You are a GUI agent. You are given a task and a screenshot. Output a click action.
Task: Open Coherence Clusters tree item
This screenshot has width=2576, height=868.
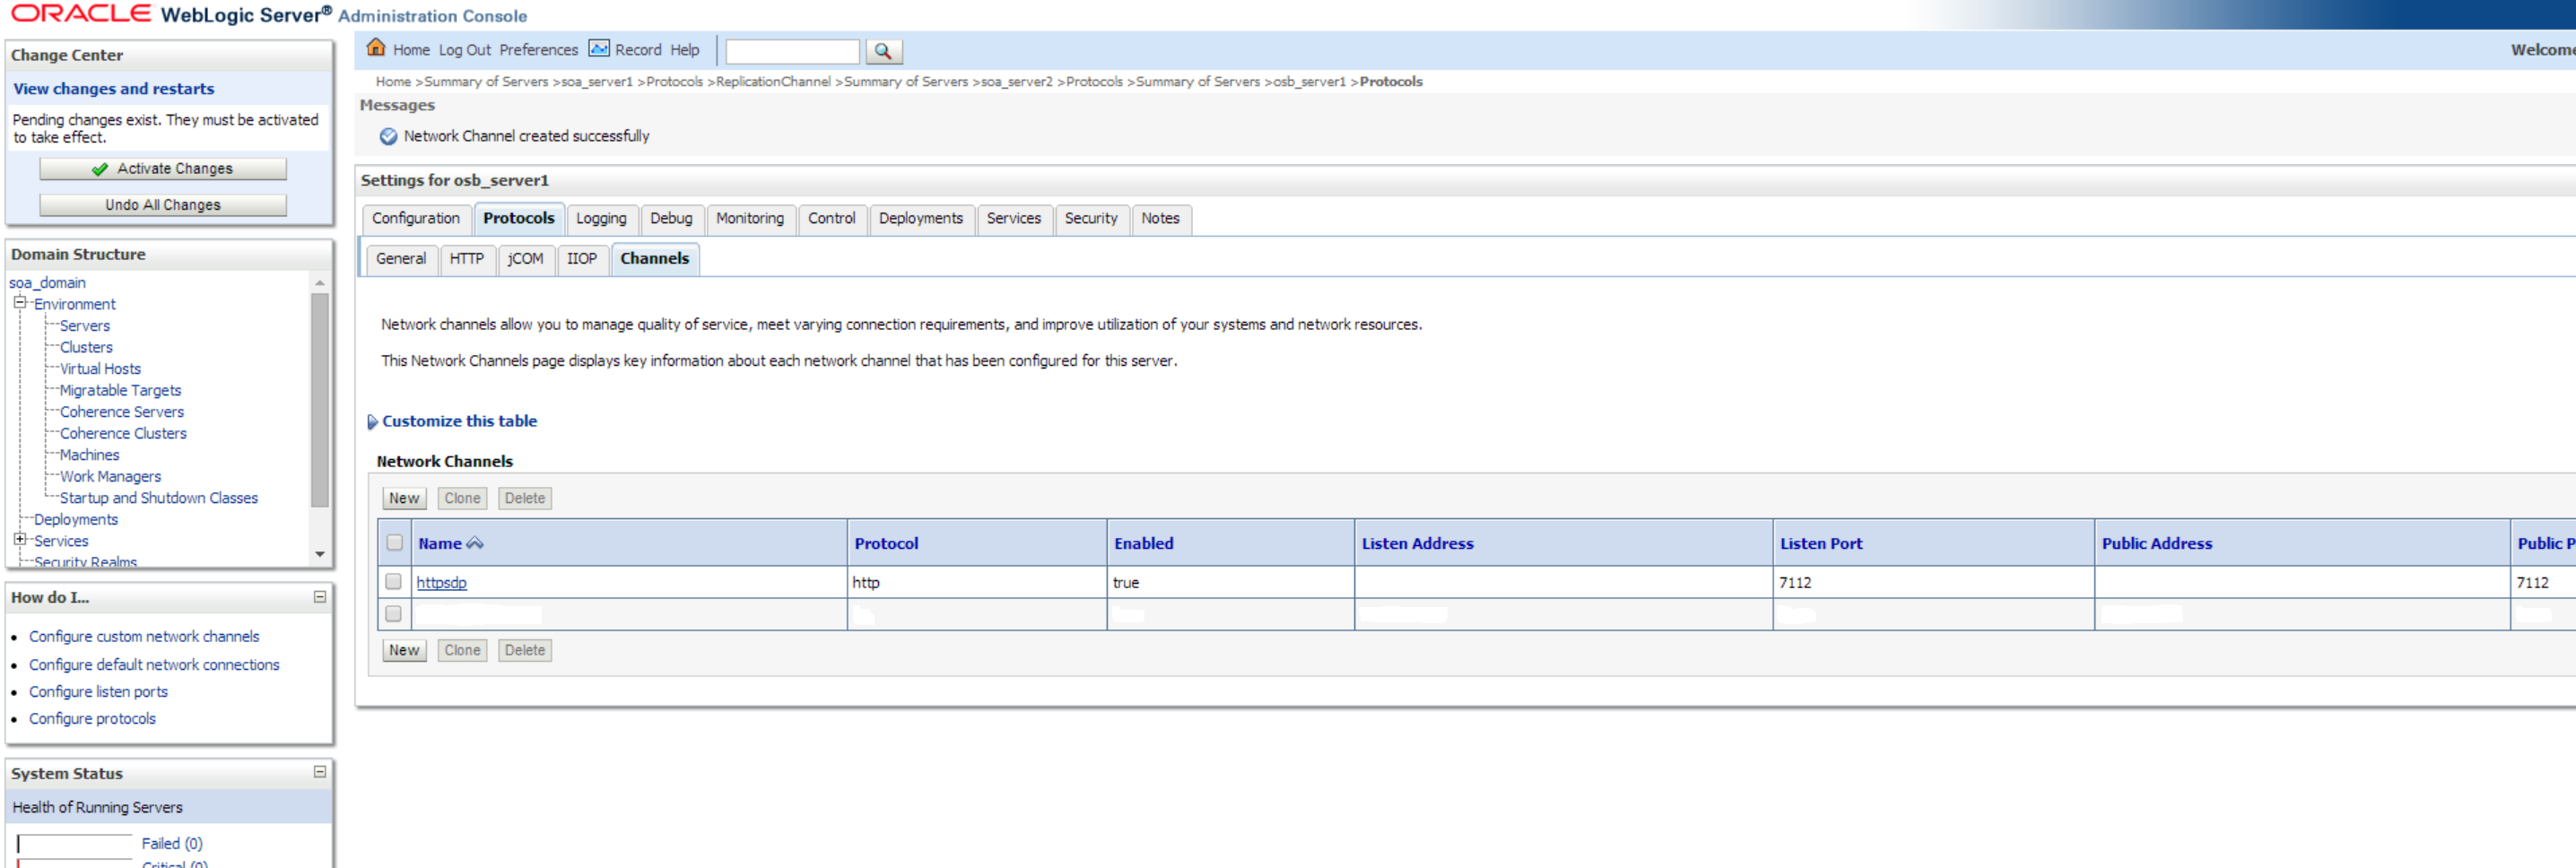click(x=123, y=433)
